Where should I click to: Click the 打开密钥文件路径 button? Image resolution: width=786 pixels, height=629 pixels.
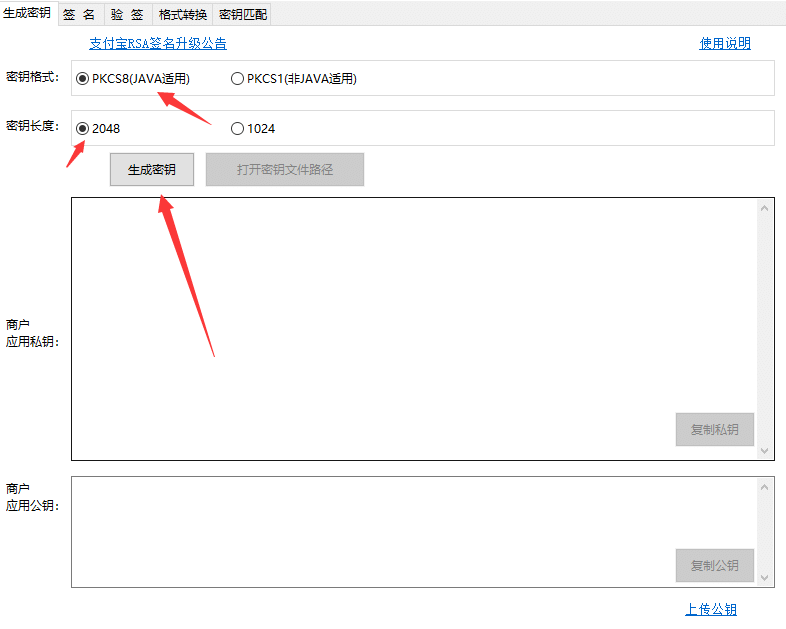pyautogui.click(x=285, y=170)
